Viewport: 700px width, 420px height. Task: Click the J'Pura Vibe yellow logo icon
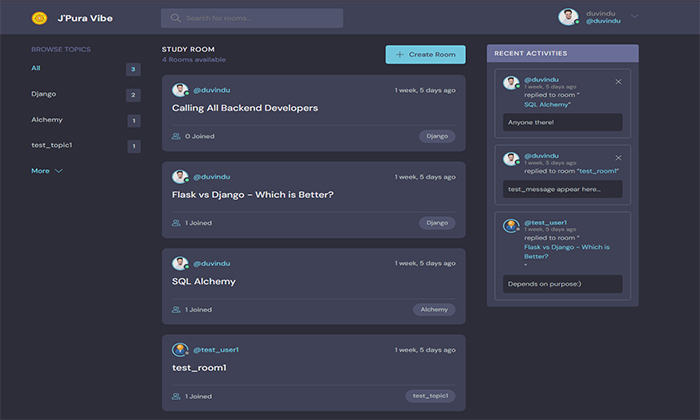[39, 18]
